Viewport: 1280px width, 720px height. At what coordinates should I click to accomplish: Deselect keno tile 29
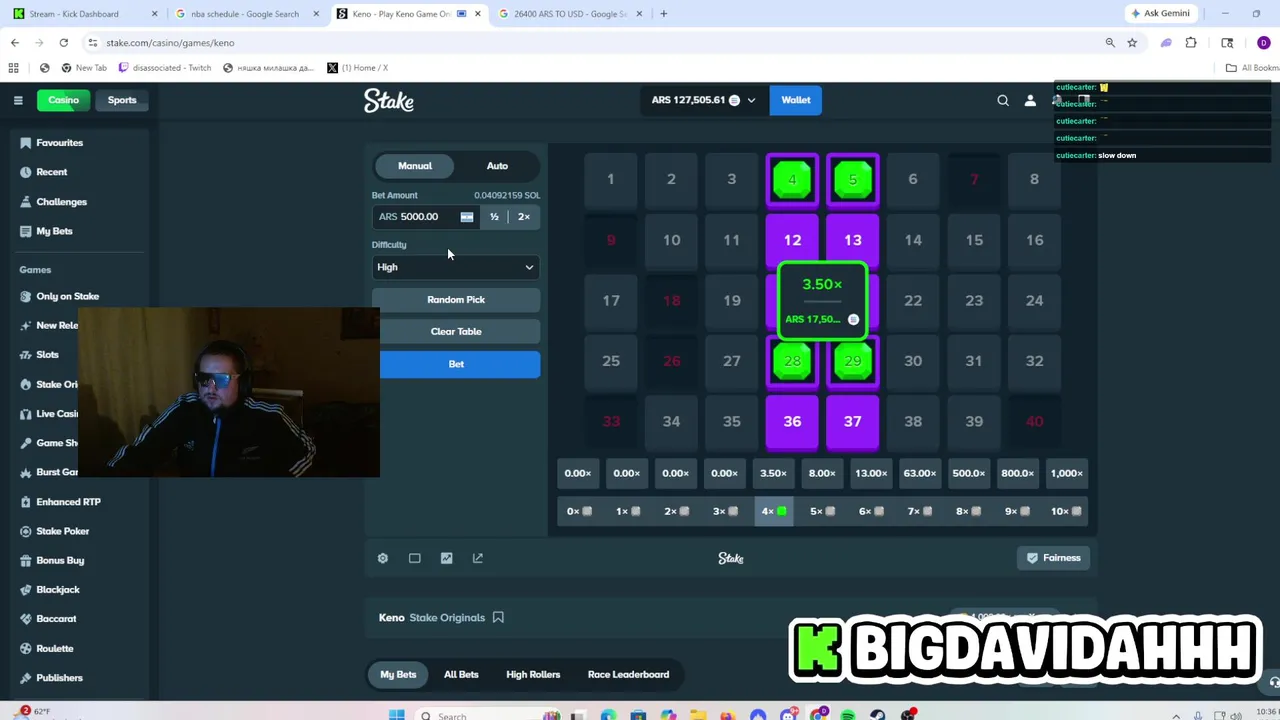click(x=853, y=361)
